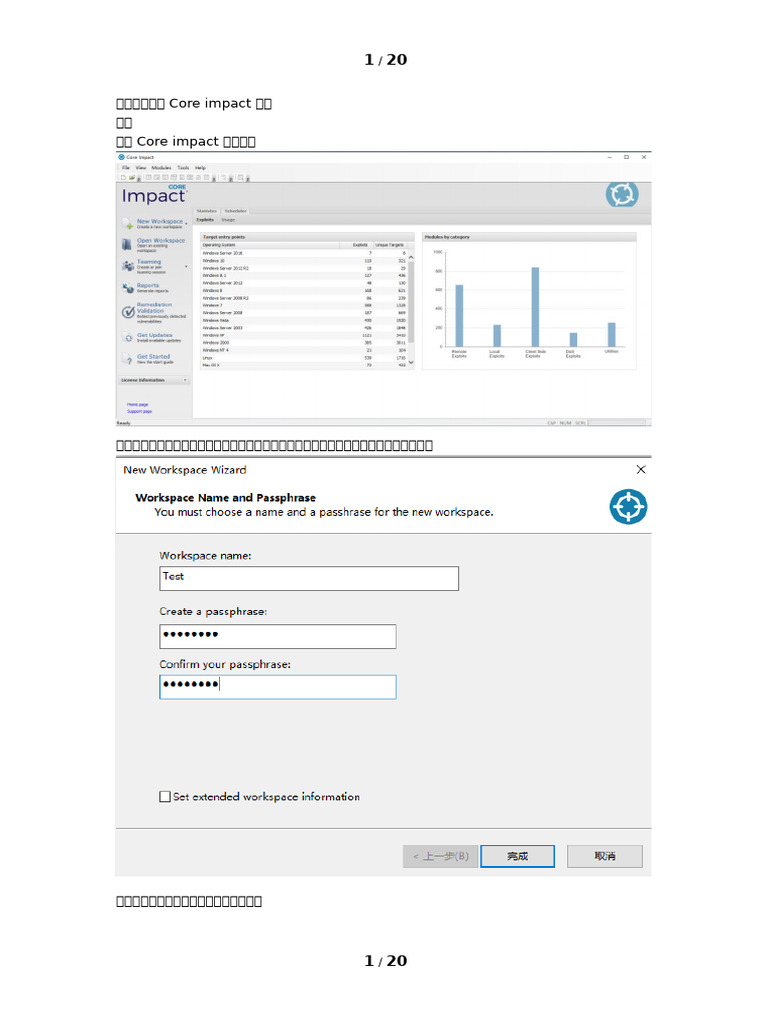
Task: Expand the New Workspace dropdown arrow
Action: [186, 224]
